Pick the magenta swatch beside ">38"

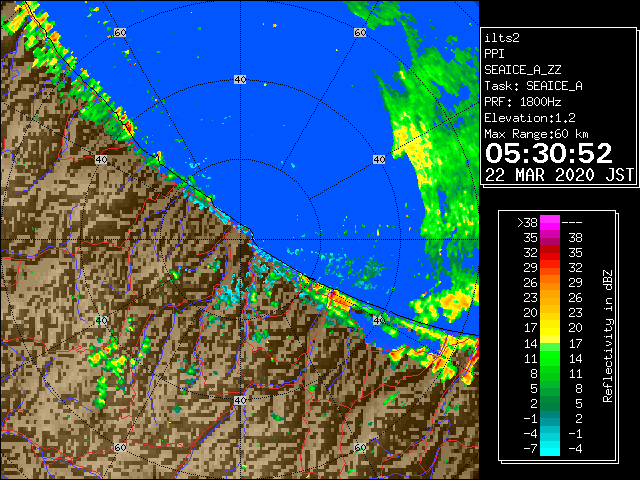(550, 222)
